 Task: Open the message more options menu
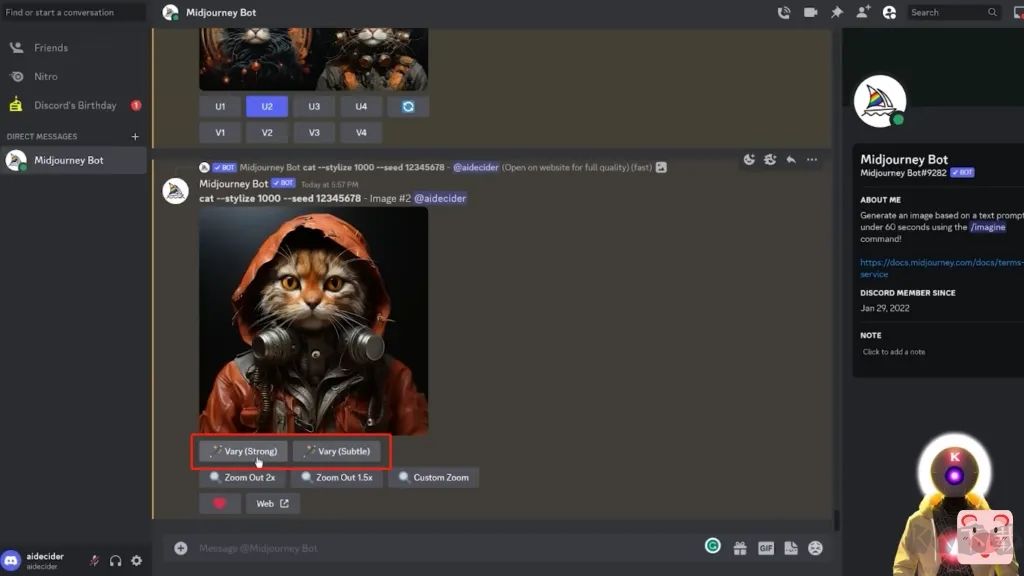coord(812,160)
